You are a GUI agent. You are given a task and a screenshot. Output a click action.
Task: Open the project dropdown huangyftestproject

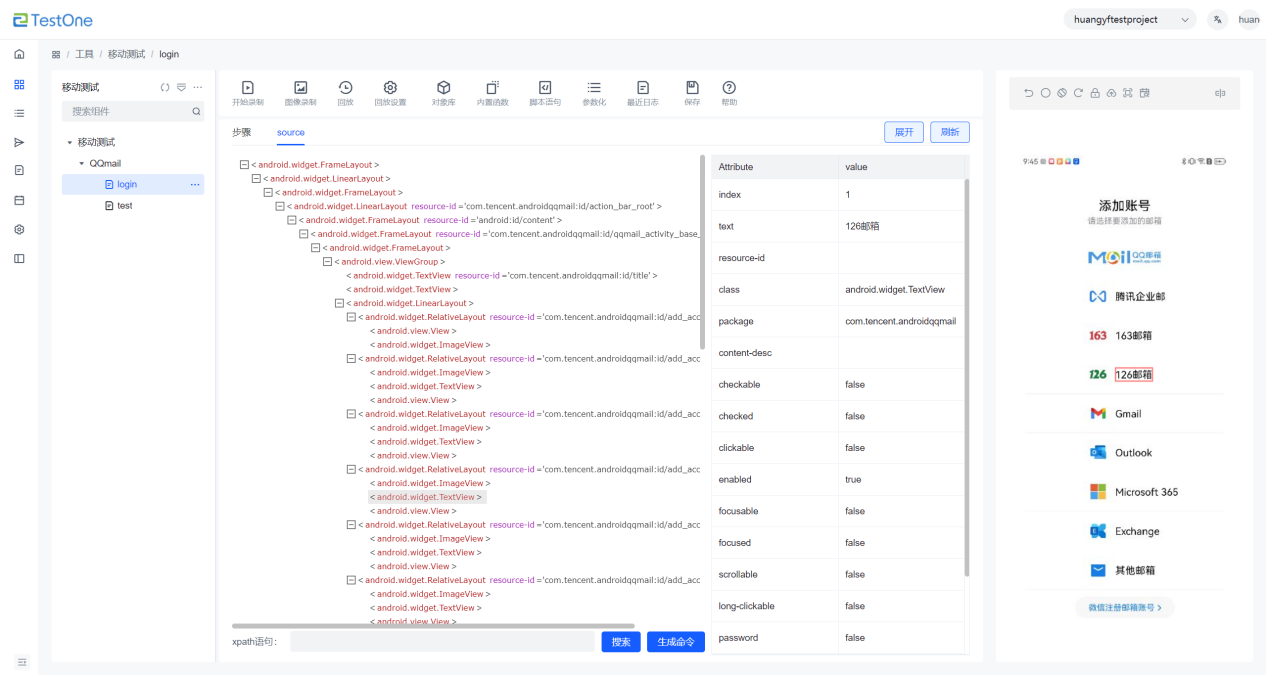[1129, 19]
